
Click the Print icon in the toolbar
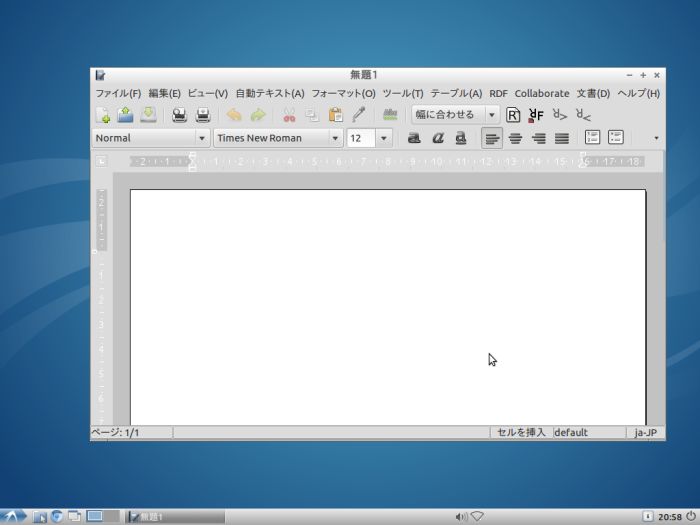(180, 115)
